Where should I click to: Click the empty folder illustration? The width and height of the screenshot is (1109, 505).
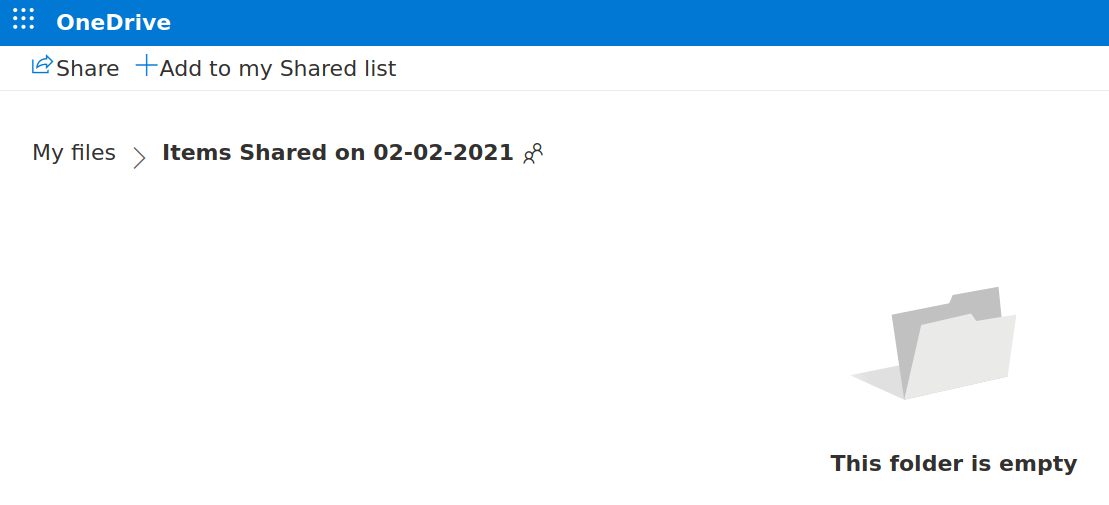pyautogui.click(x=934, y=343)
